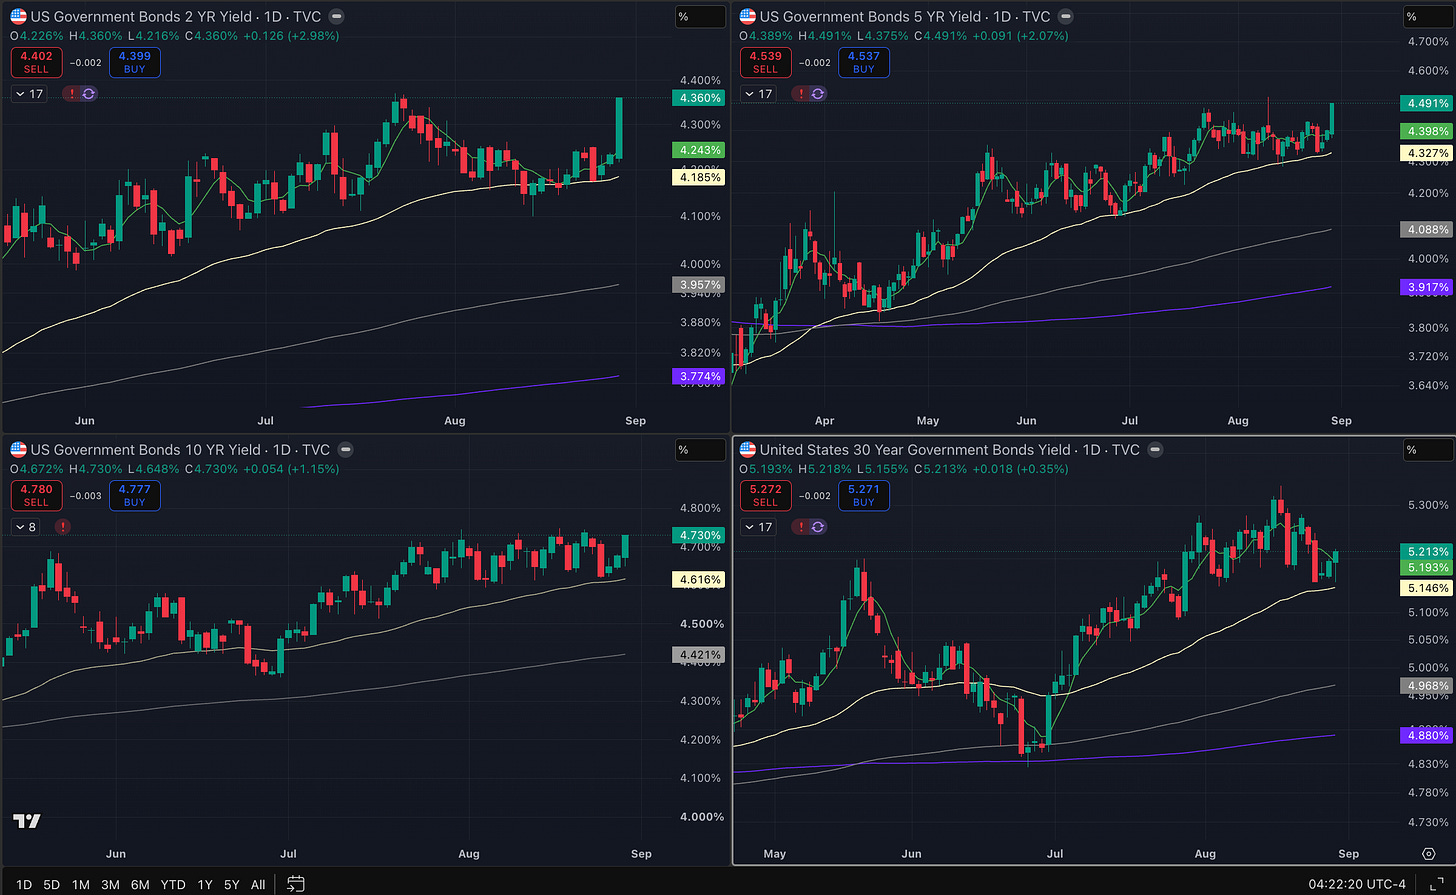This screenshot has width=1456, height=895.
Task: Select the 6M date range
Action: pyautogui.click(x=140, y=885)
